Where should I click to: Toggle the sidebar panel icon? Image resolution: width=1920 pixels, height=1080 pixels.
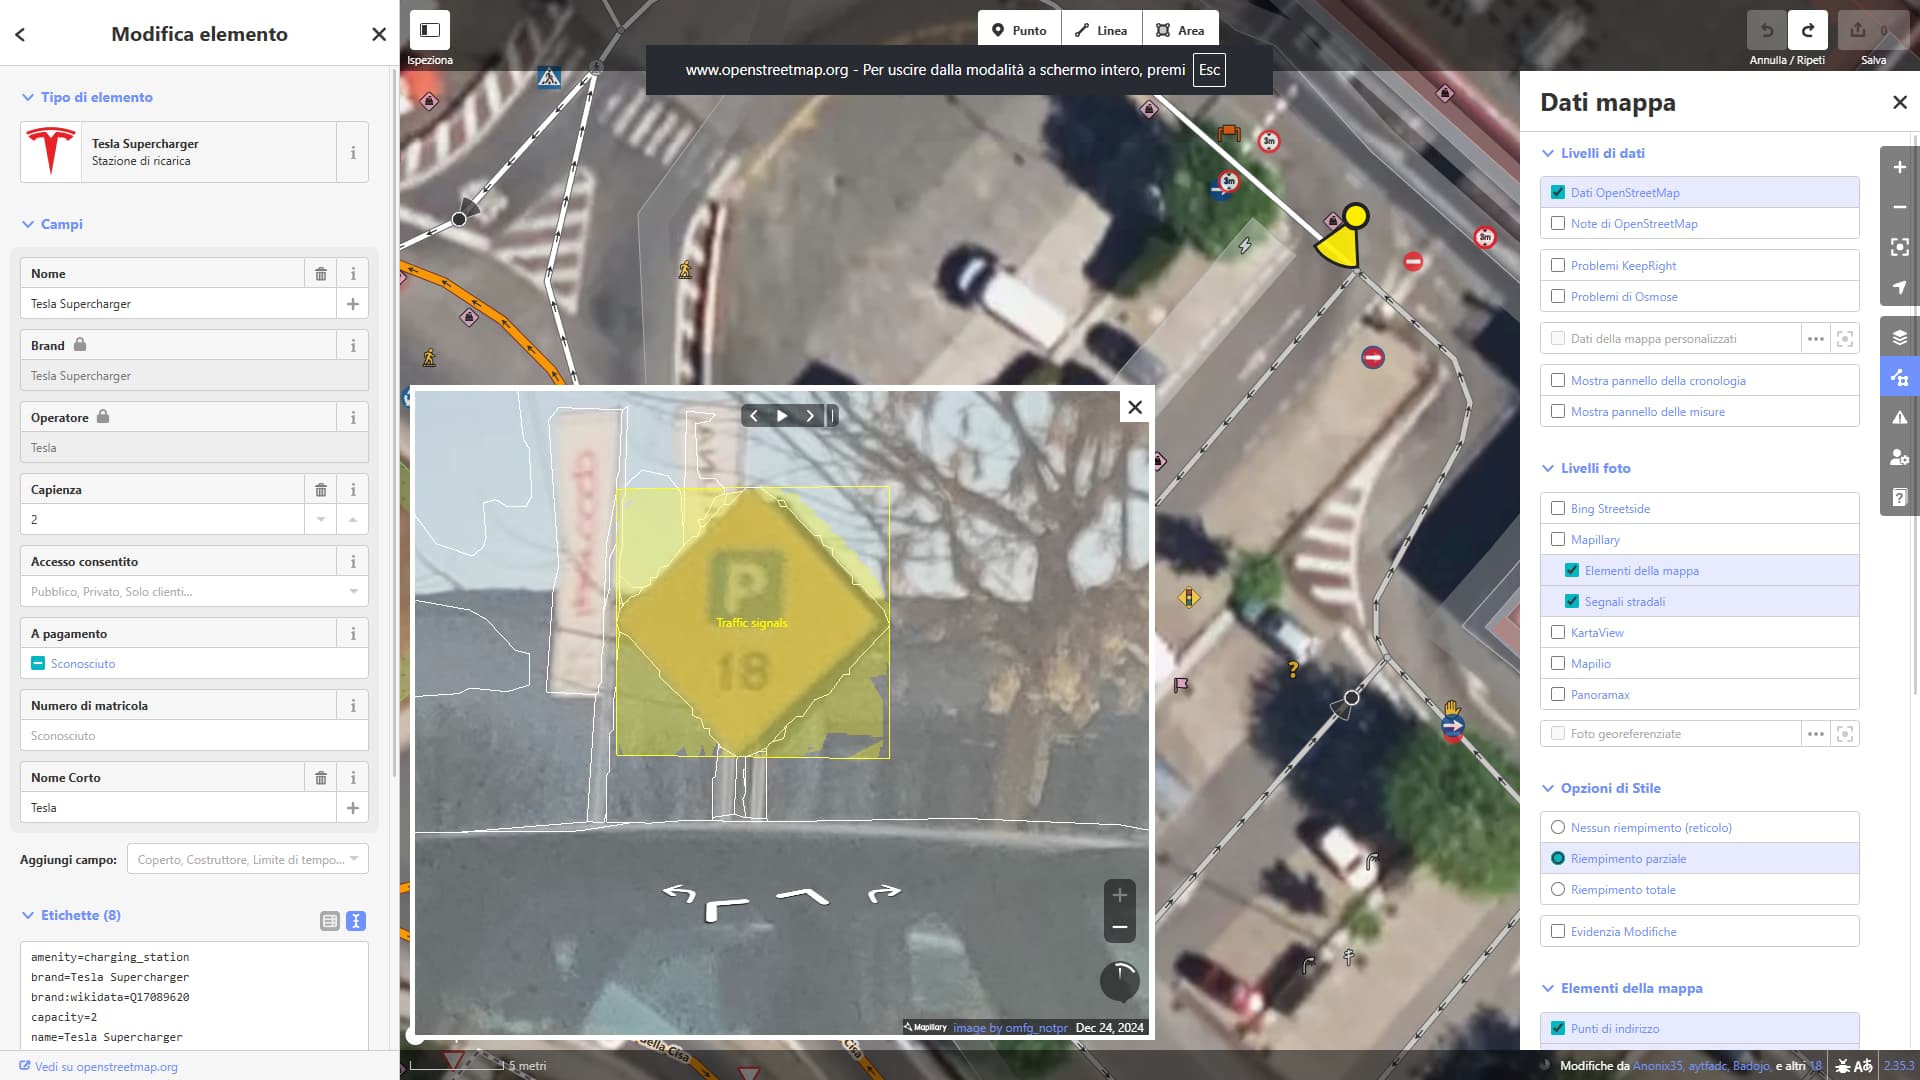tap(430, 30)
